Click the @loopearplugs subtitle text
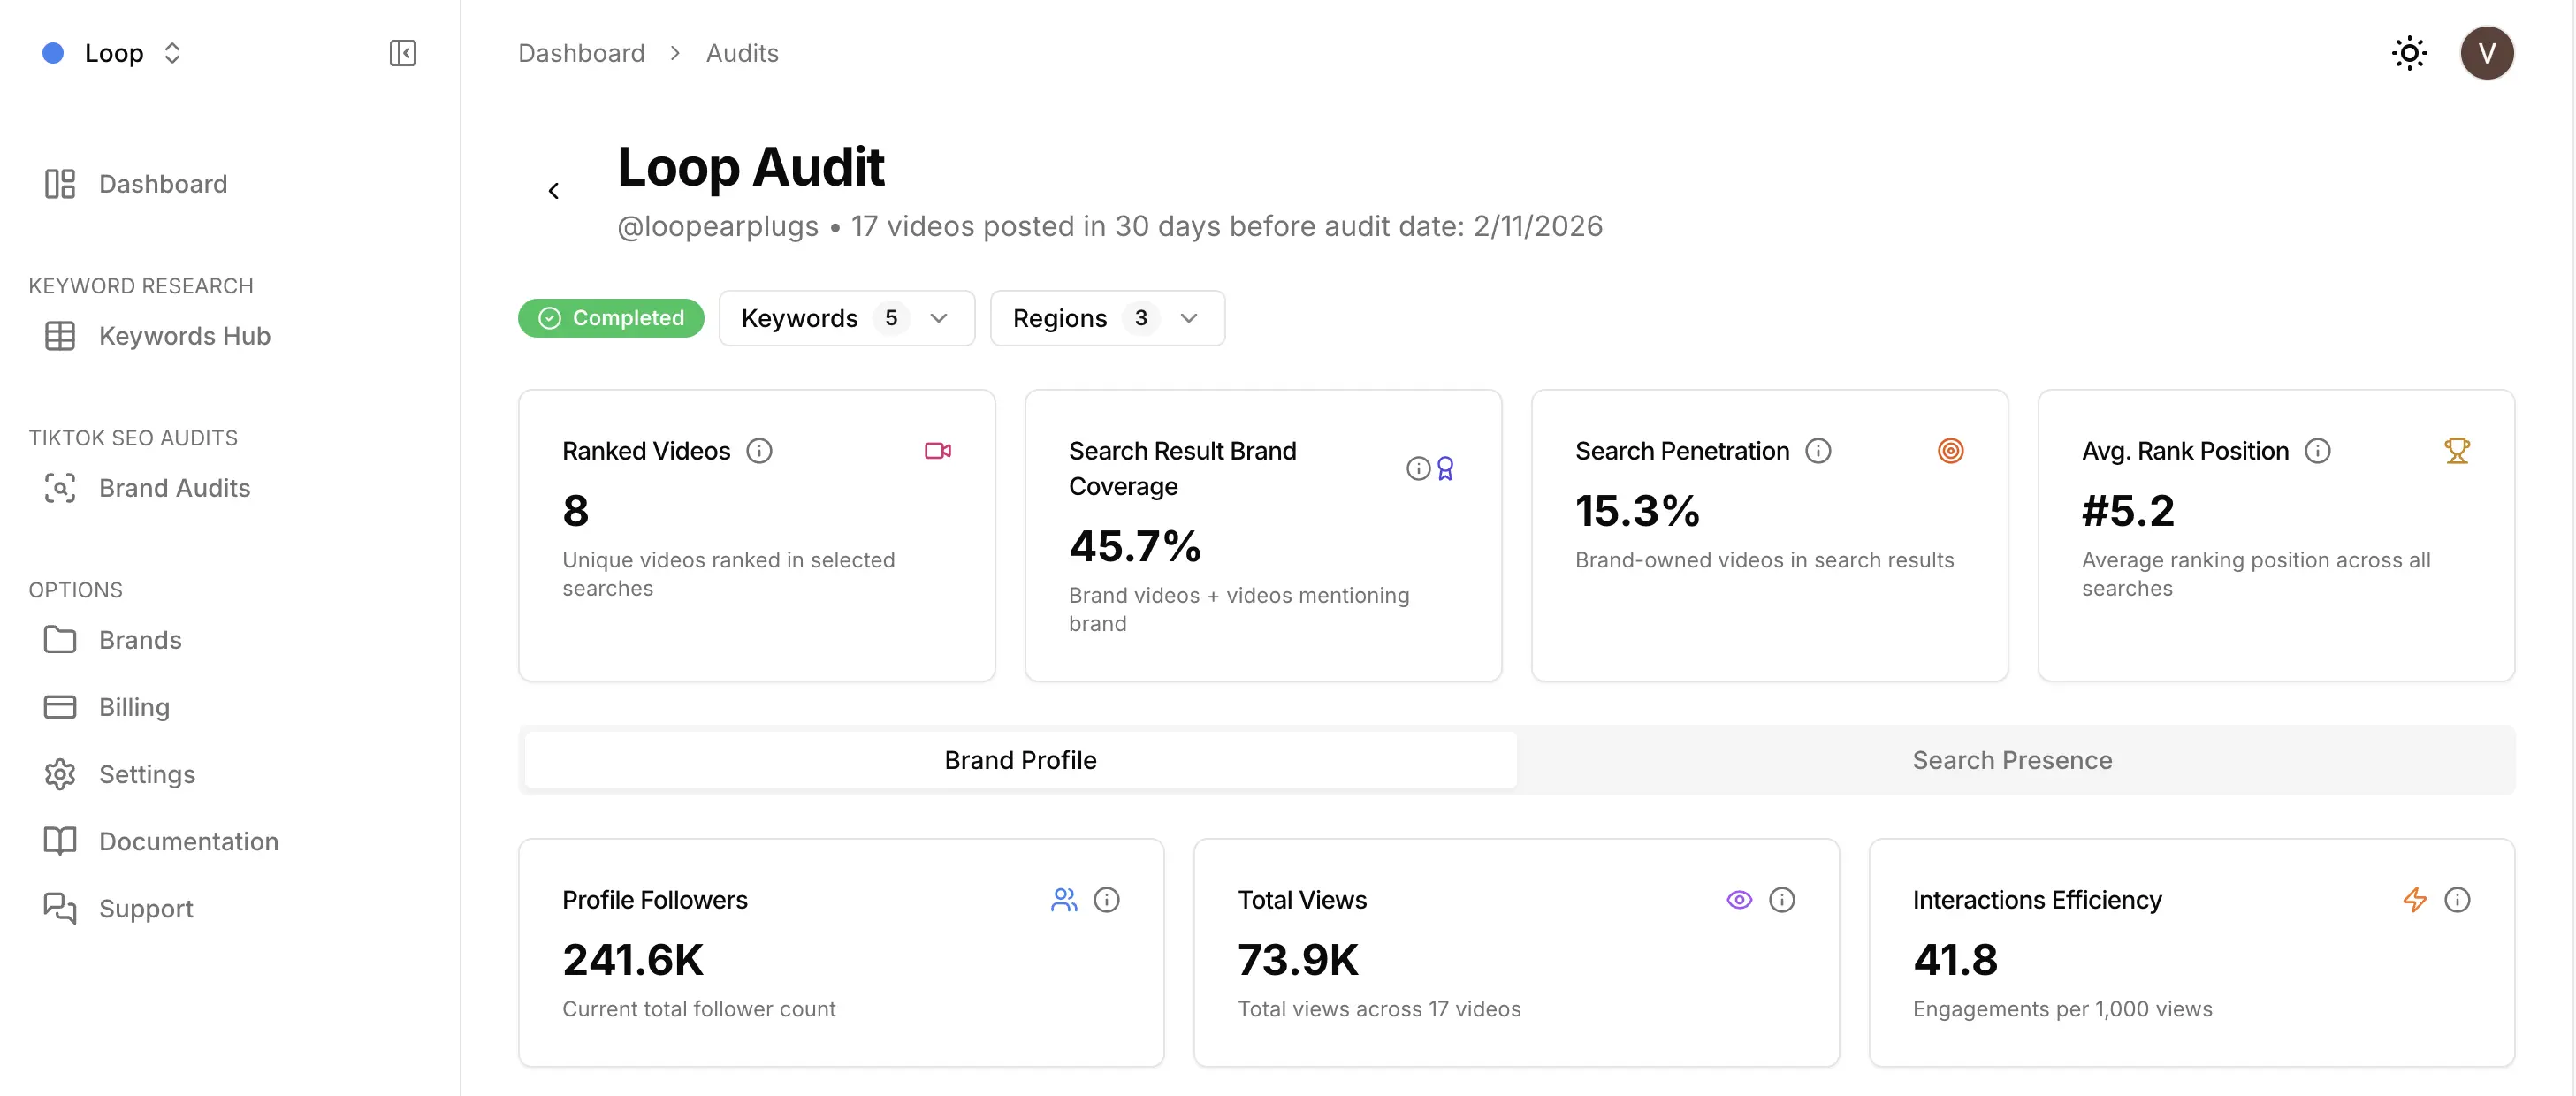 point(718,227)
